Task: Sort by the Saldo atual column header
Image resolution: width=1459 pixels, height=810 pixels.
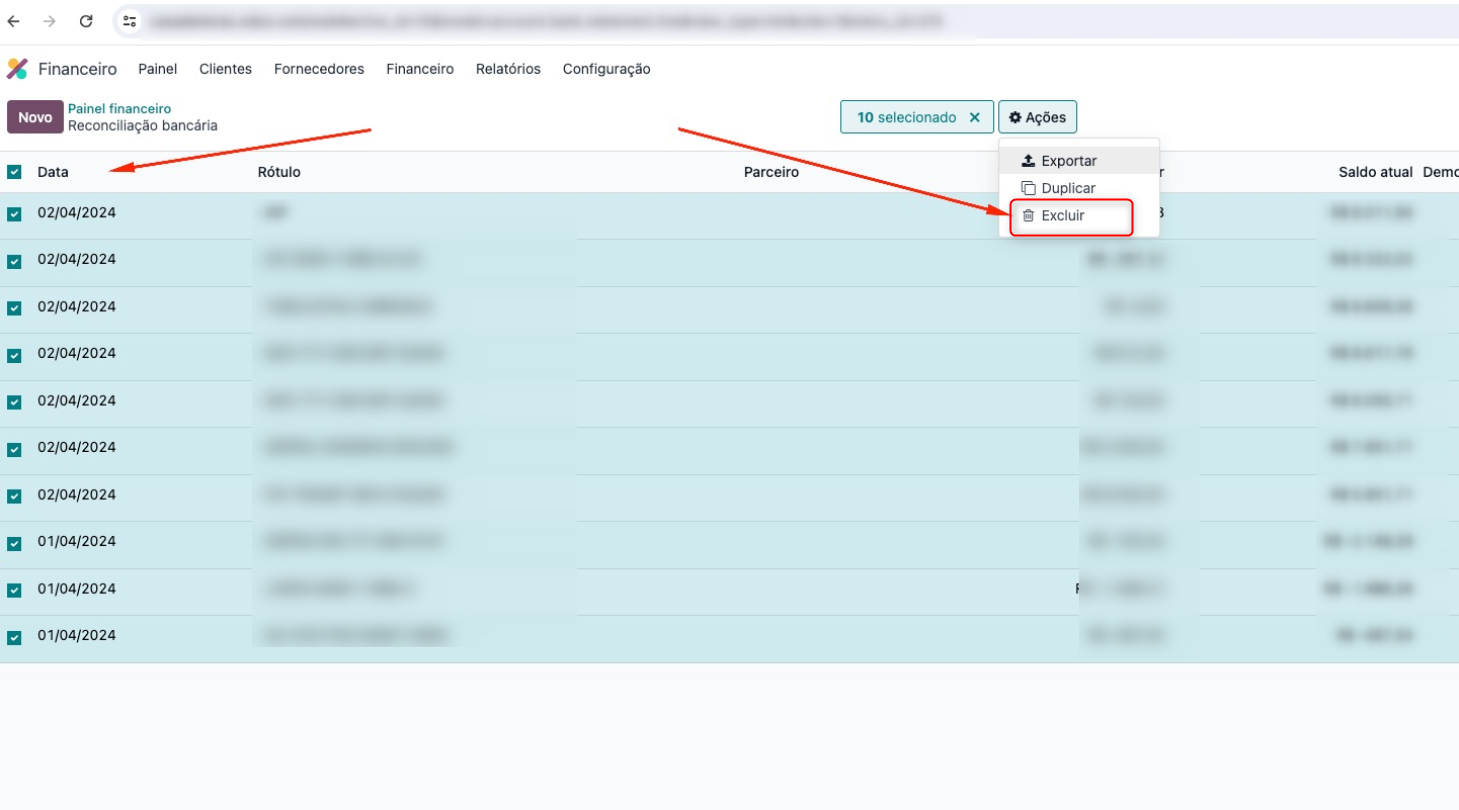Action: [1375, 172]
